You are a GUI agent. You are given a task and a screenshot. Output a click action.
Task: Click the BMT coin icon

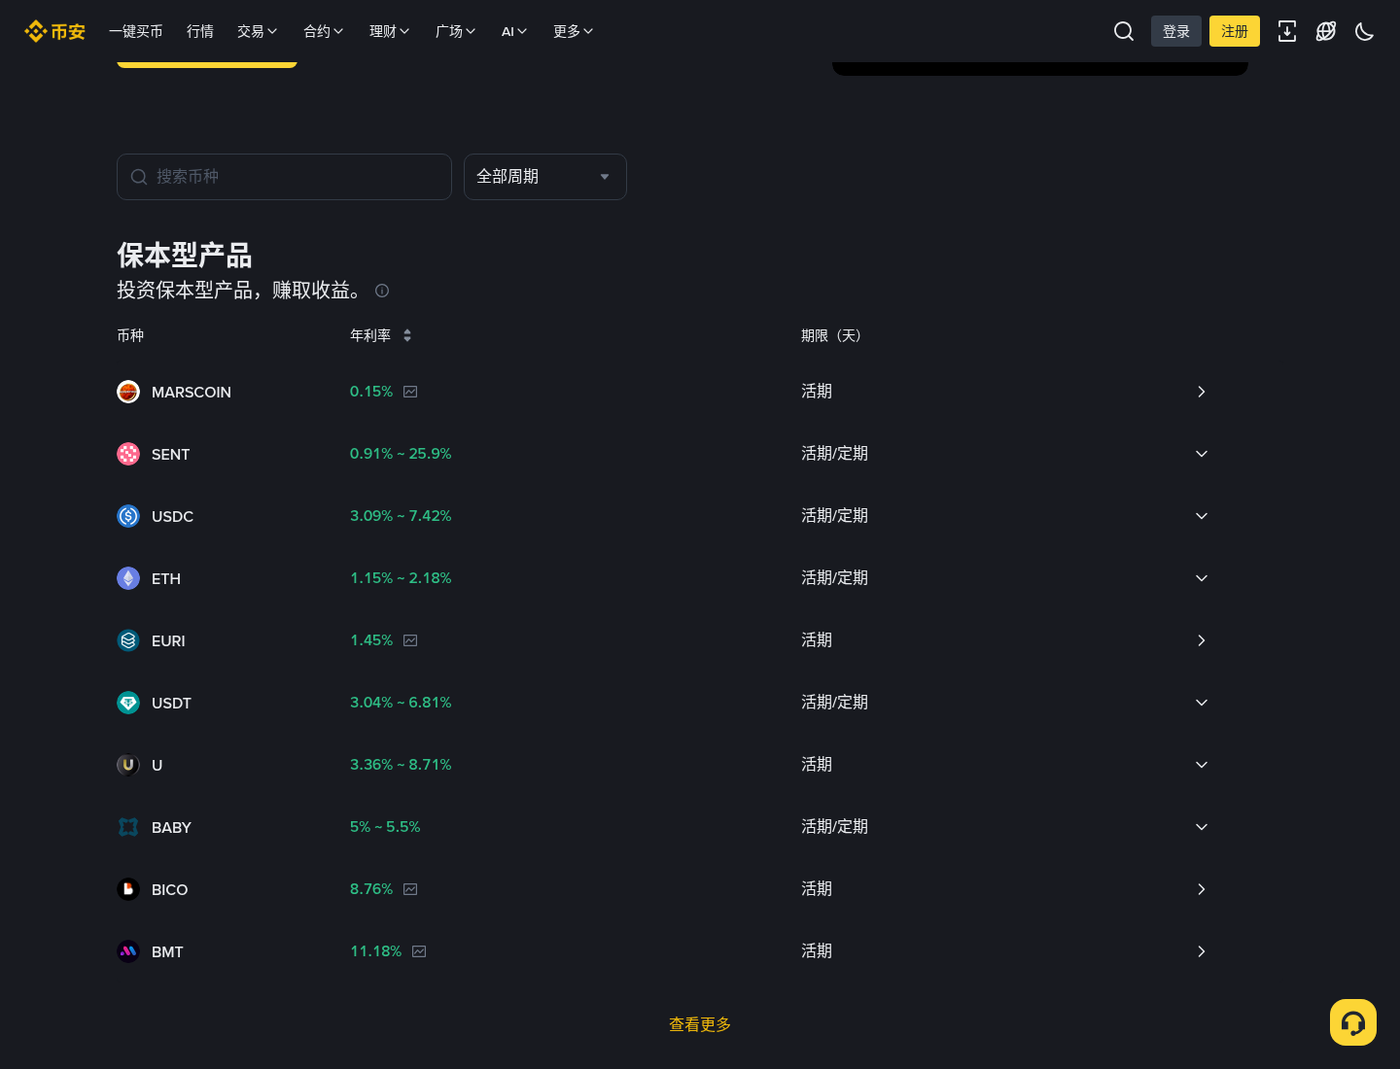[x=128, y=951]
